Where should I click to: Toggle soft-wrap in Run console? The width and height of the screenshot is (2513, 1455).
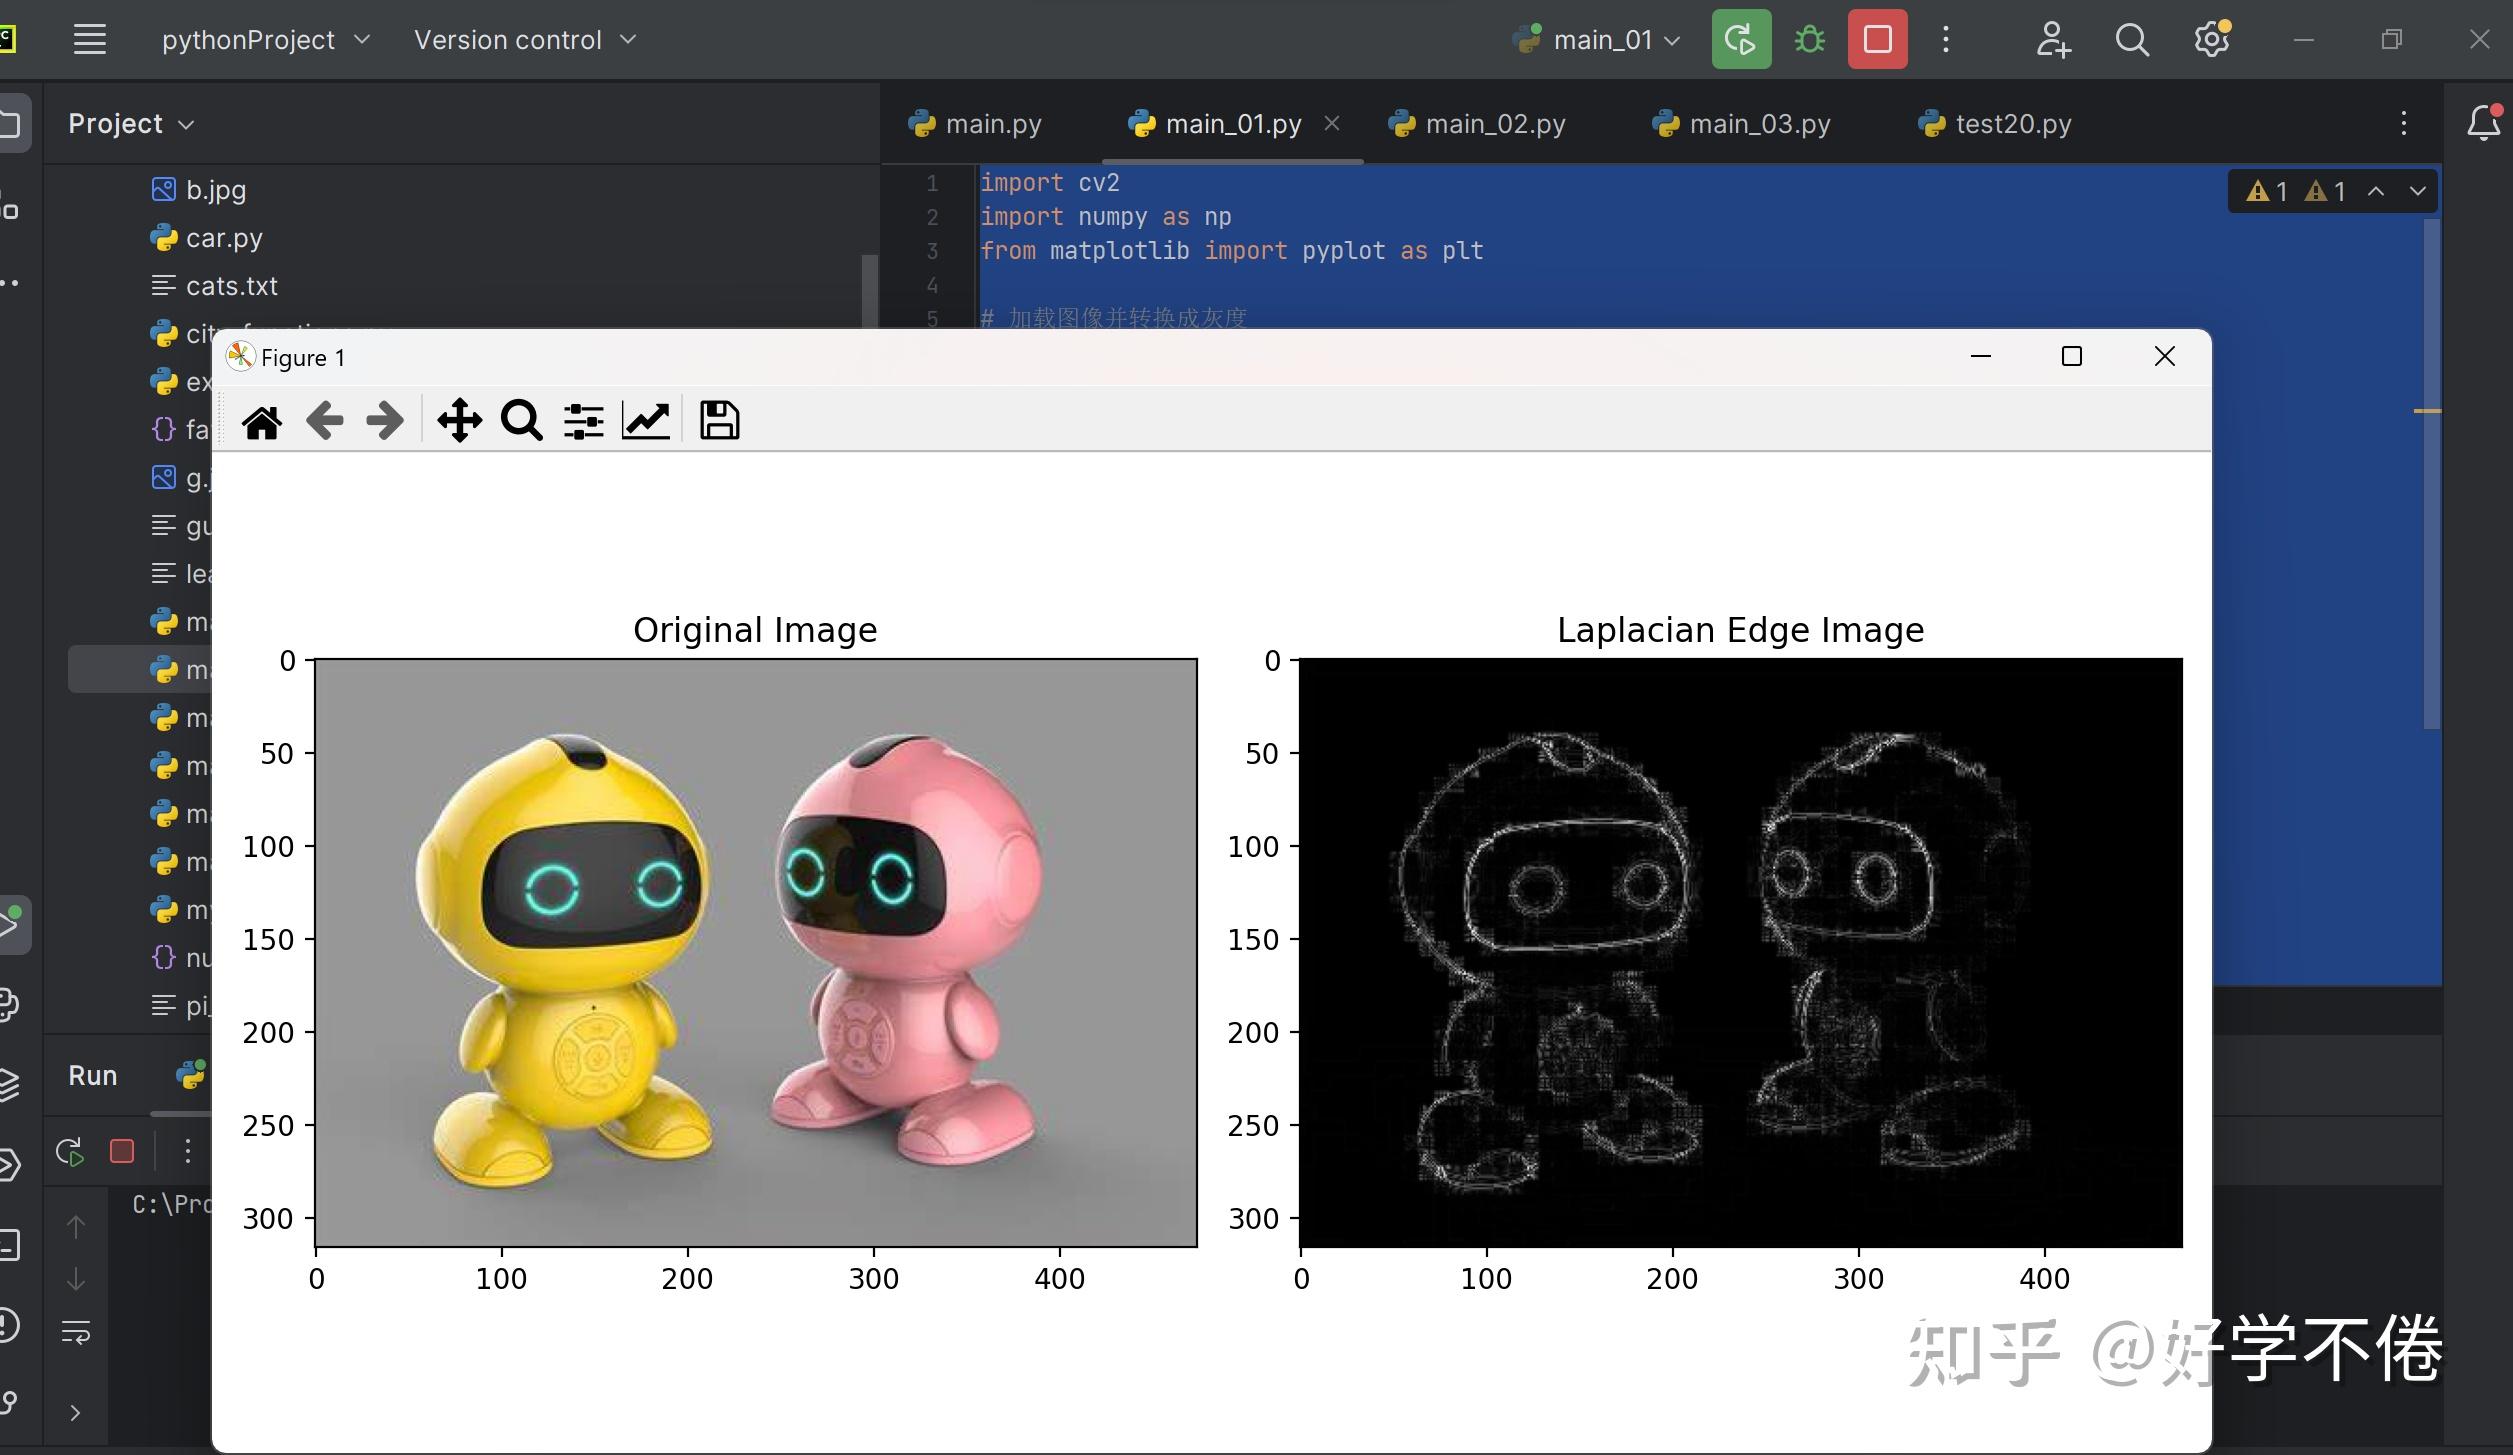click(76, 1333)
